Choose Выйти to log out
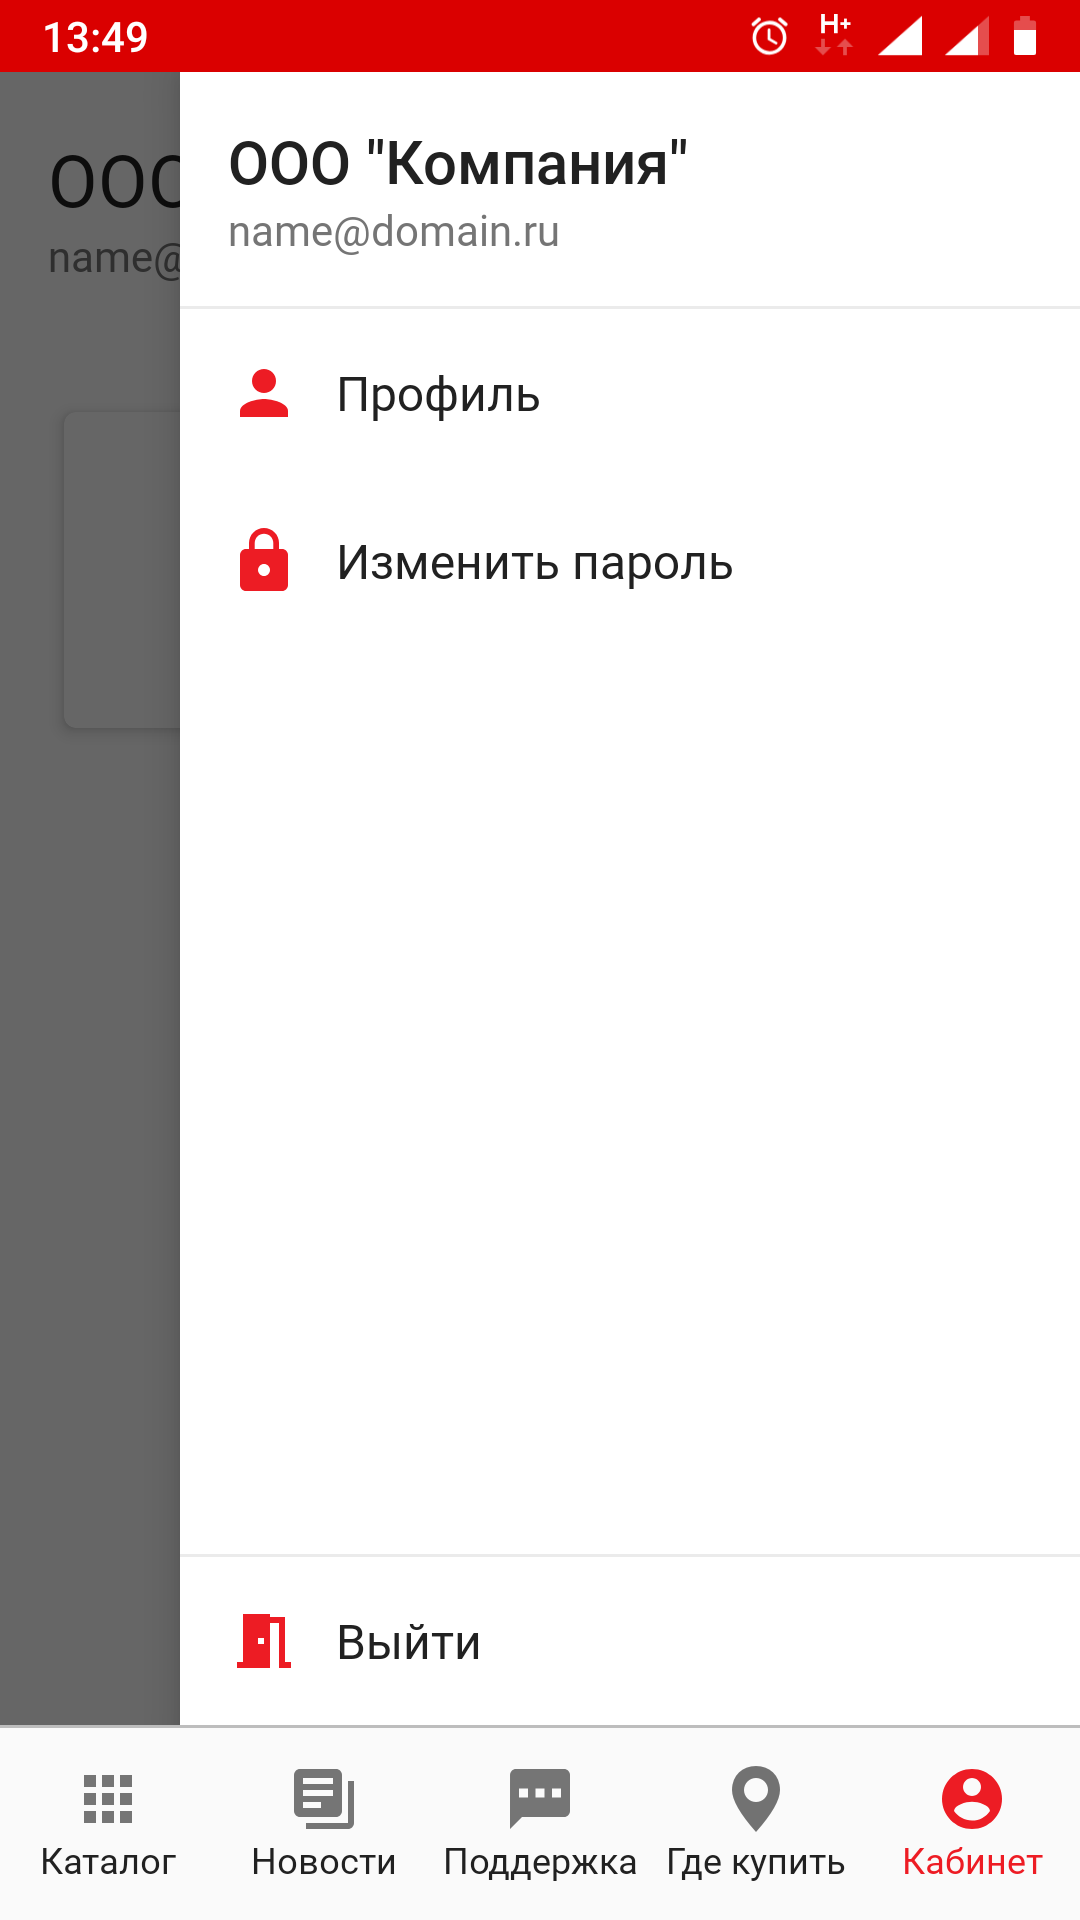Image resolution: width=1080 pixels, height=1920 pixels. coord(630,1642)
